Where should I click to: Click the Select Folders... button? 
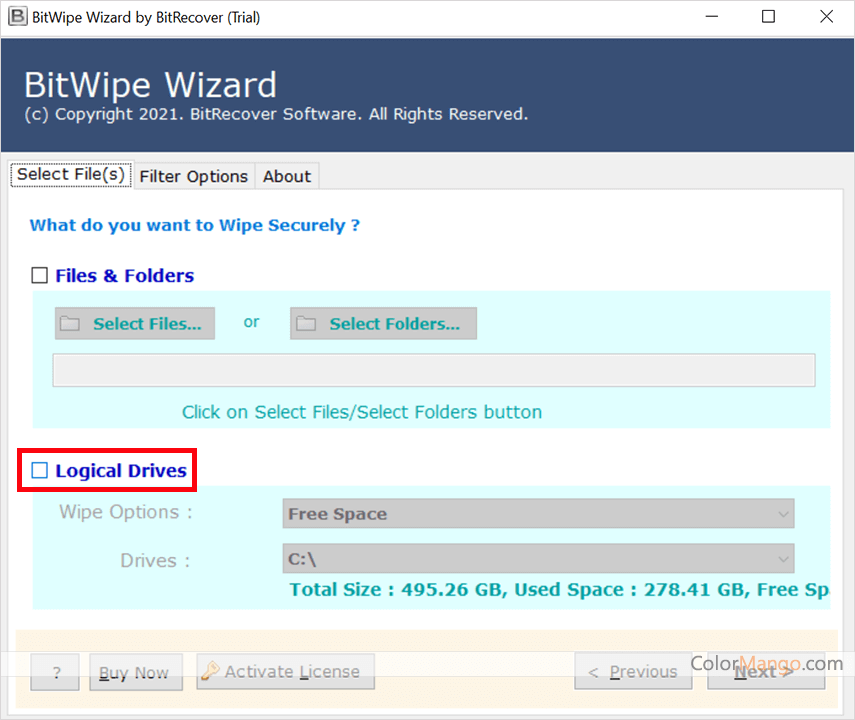click(x=383, y=323)
